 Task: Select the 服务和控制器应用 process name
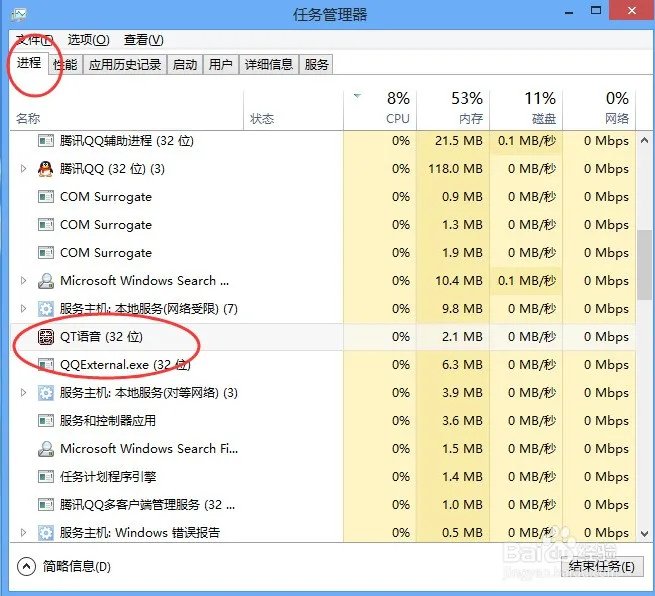click(108, 421)
